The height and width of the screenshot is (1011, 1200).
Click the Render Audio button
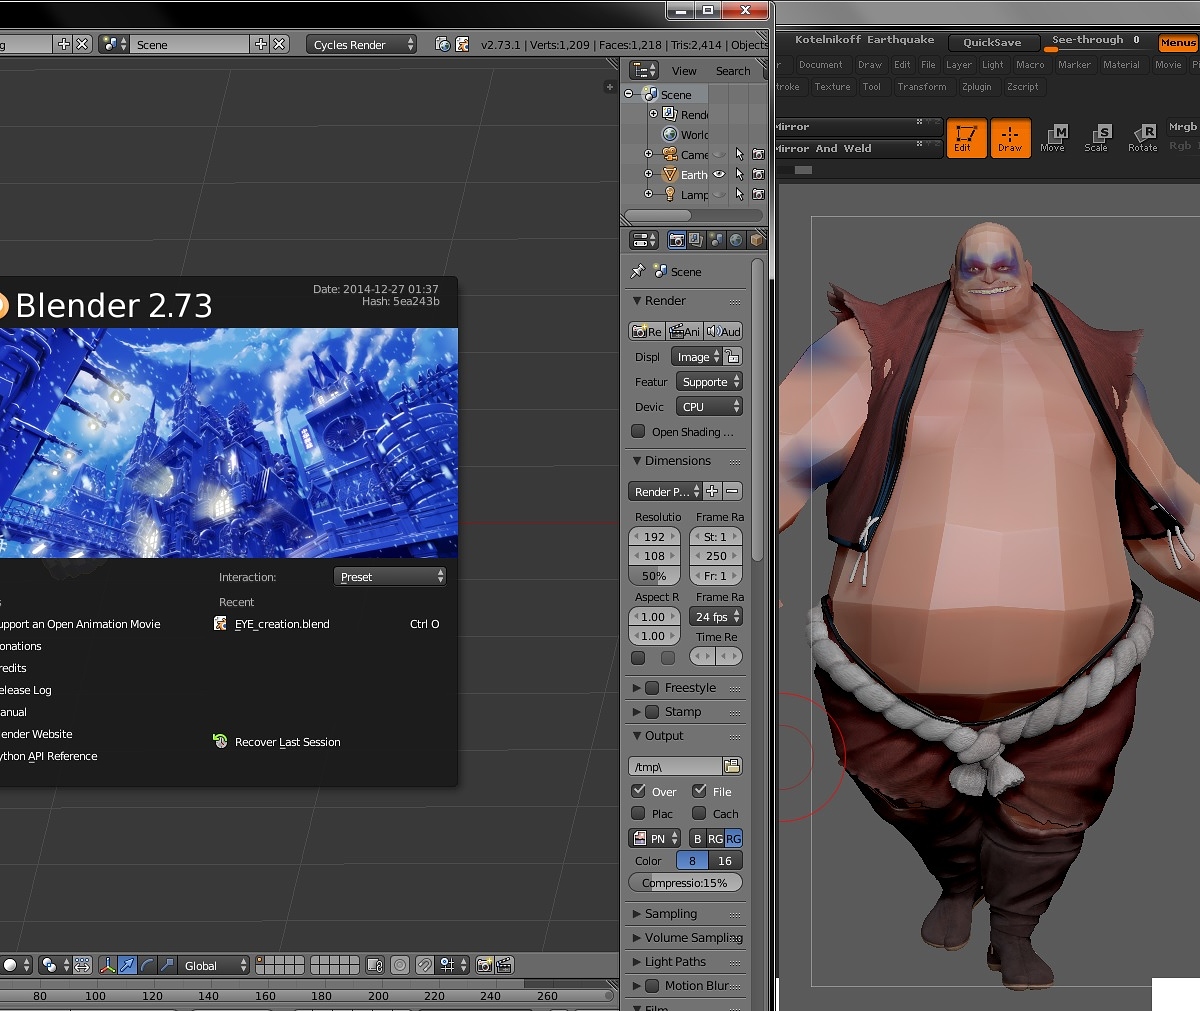tap(723, 331)
